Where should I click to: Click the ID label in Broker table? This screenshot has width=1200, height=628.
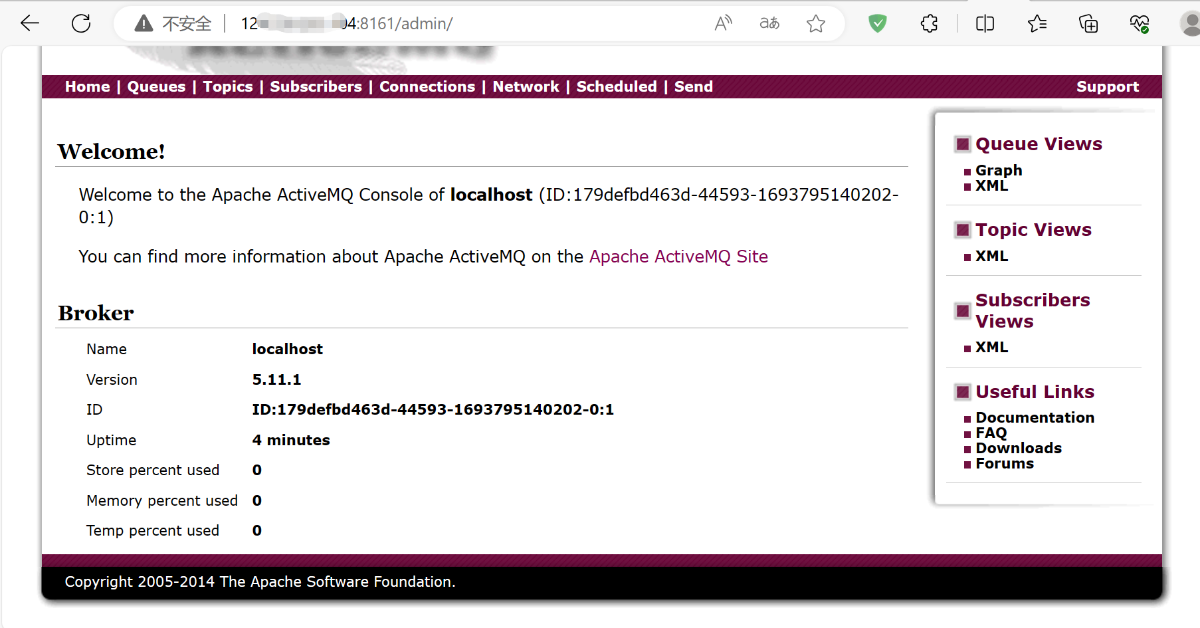point(95,410)
